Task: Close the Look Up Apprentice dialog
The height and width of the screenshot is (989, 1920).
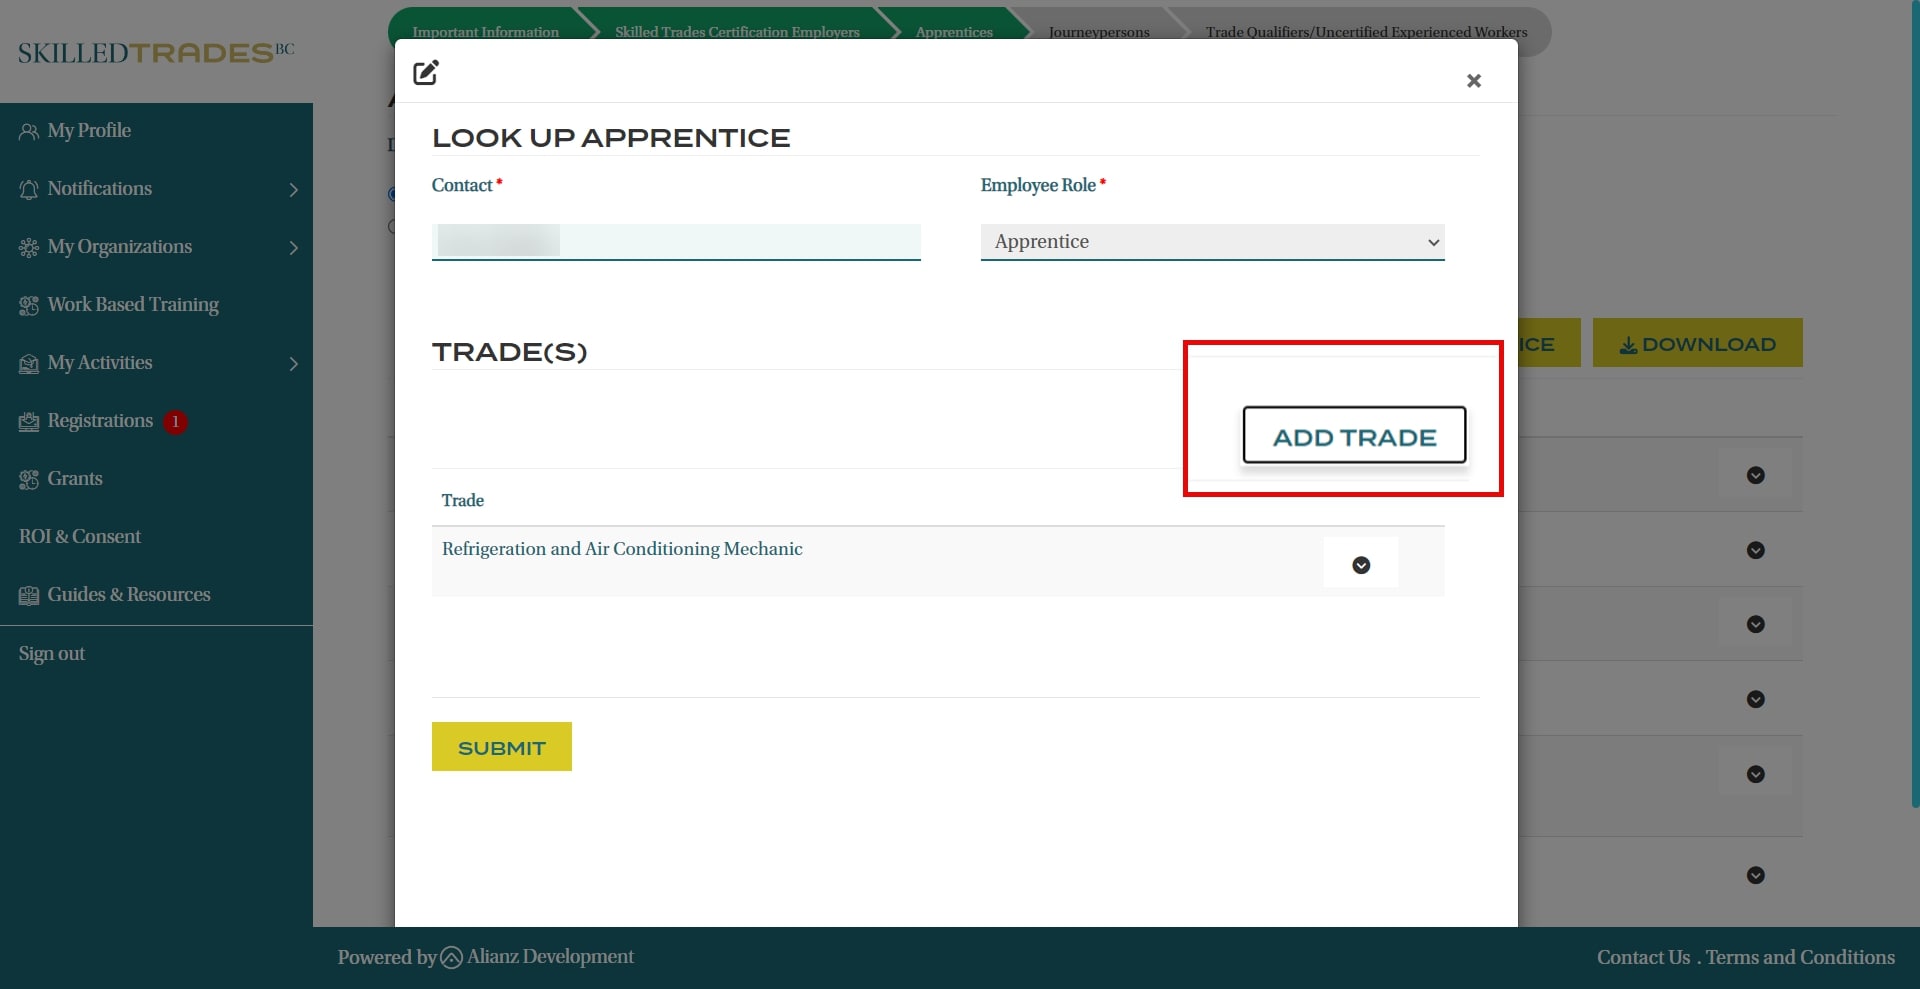Action: click(1473, 81)
